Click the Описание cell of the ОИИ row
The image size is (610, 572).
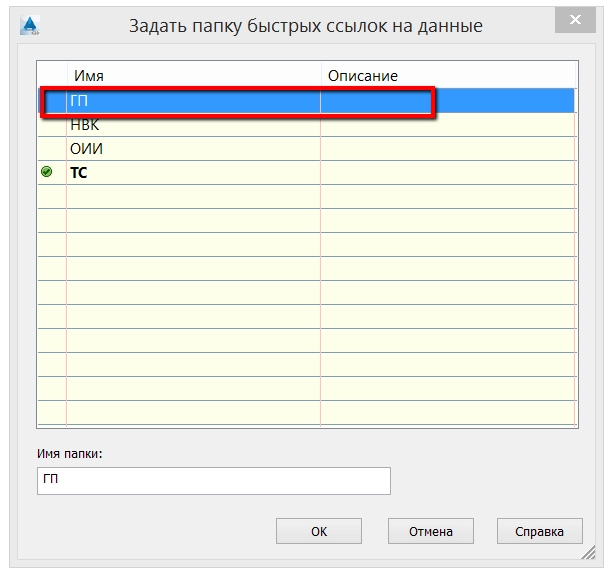(448, 149)
